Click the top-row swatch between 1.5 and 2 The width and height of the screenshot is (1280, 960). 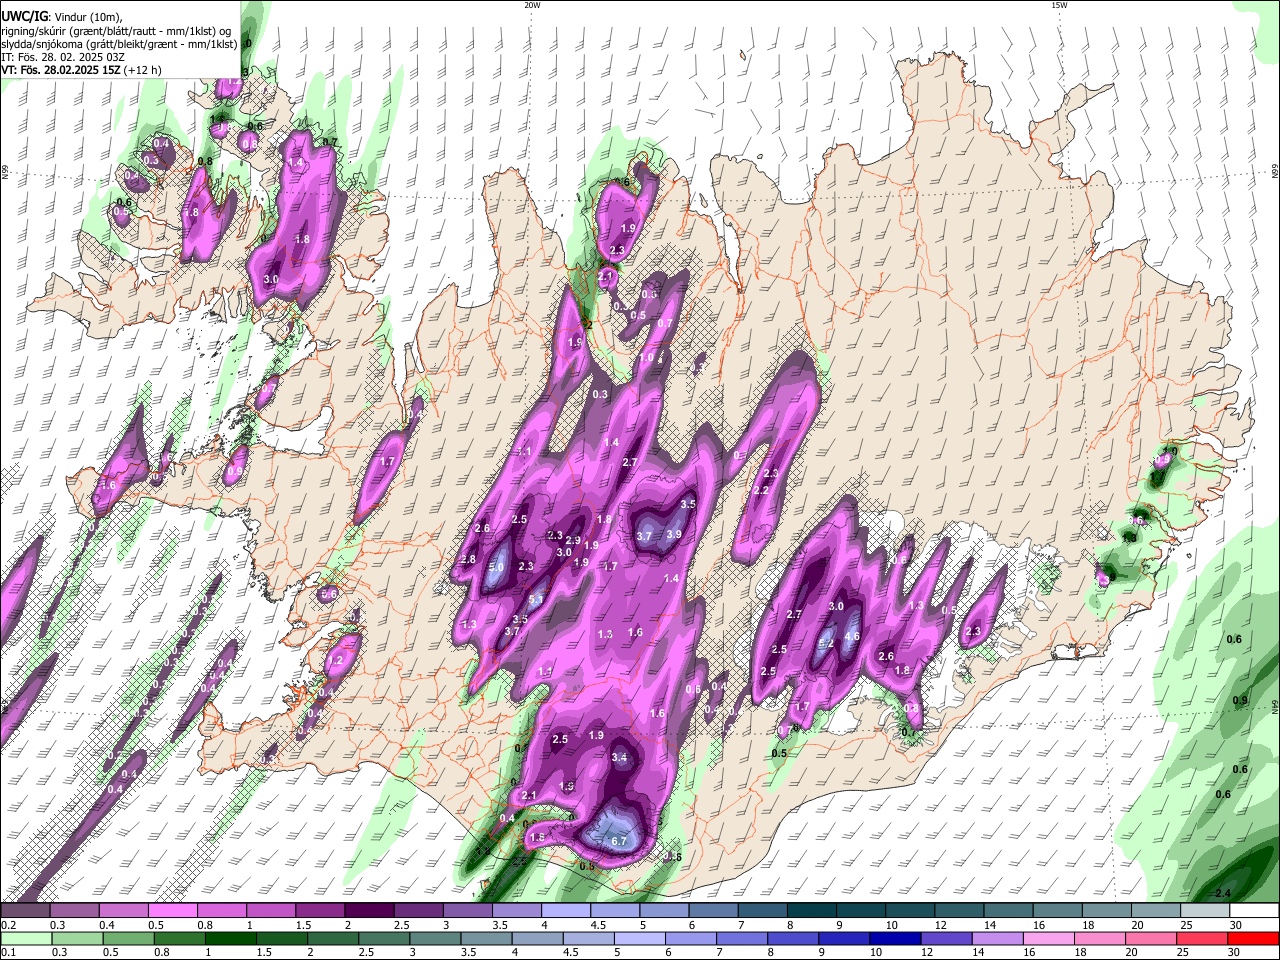point(320,911)
